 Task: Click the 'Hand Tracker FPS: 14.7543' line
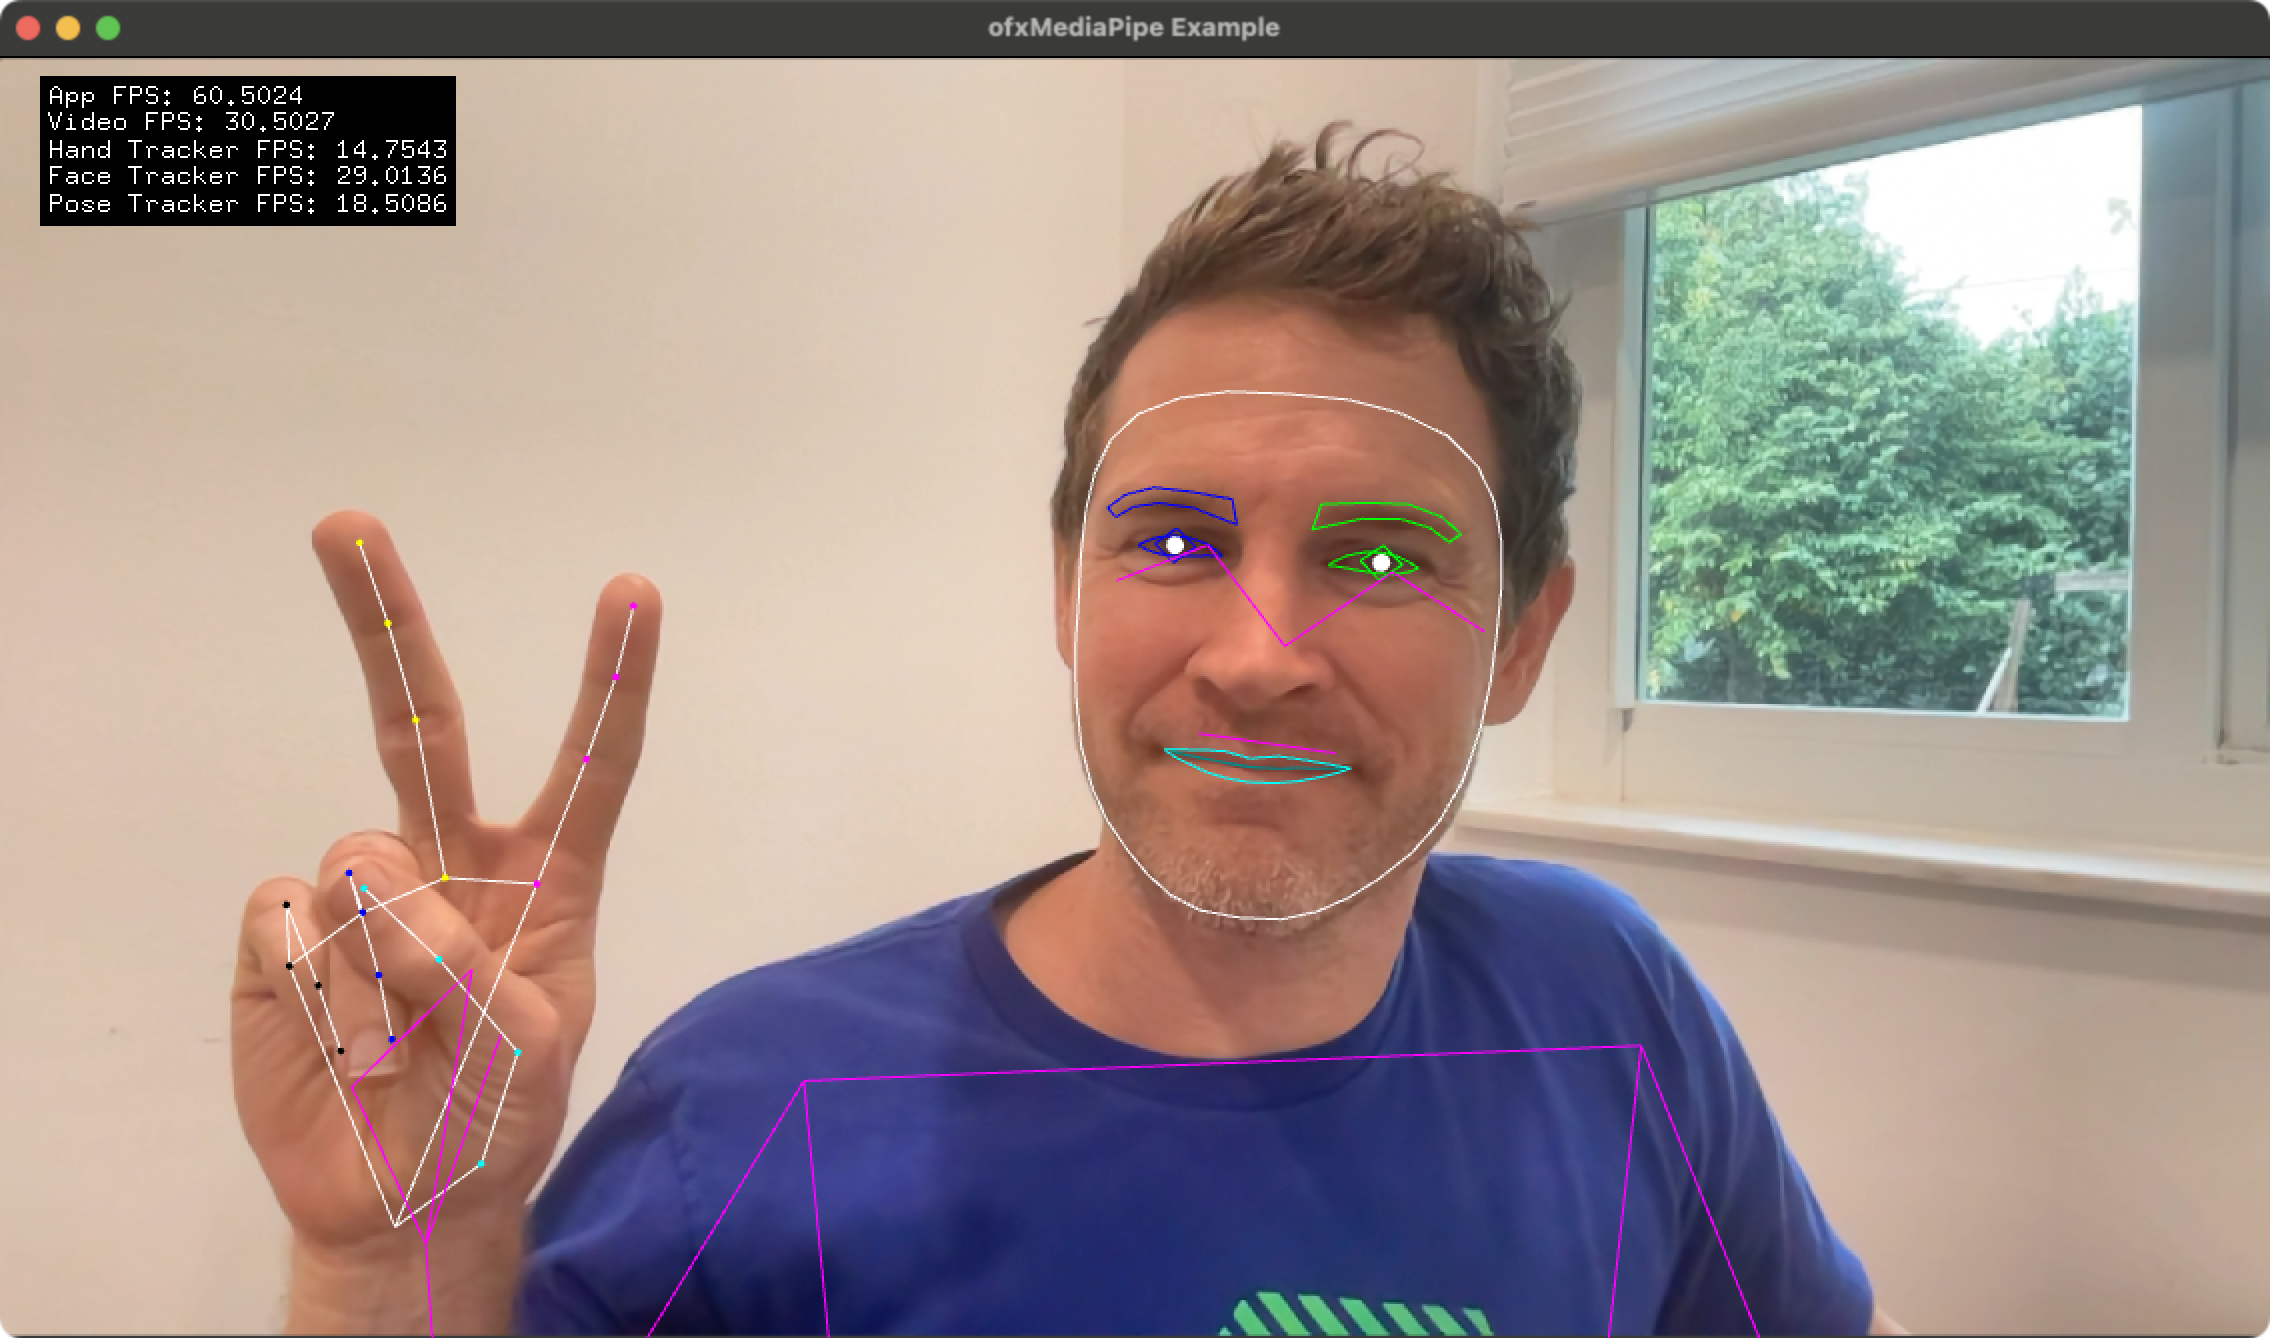pos(247,149)
